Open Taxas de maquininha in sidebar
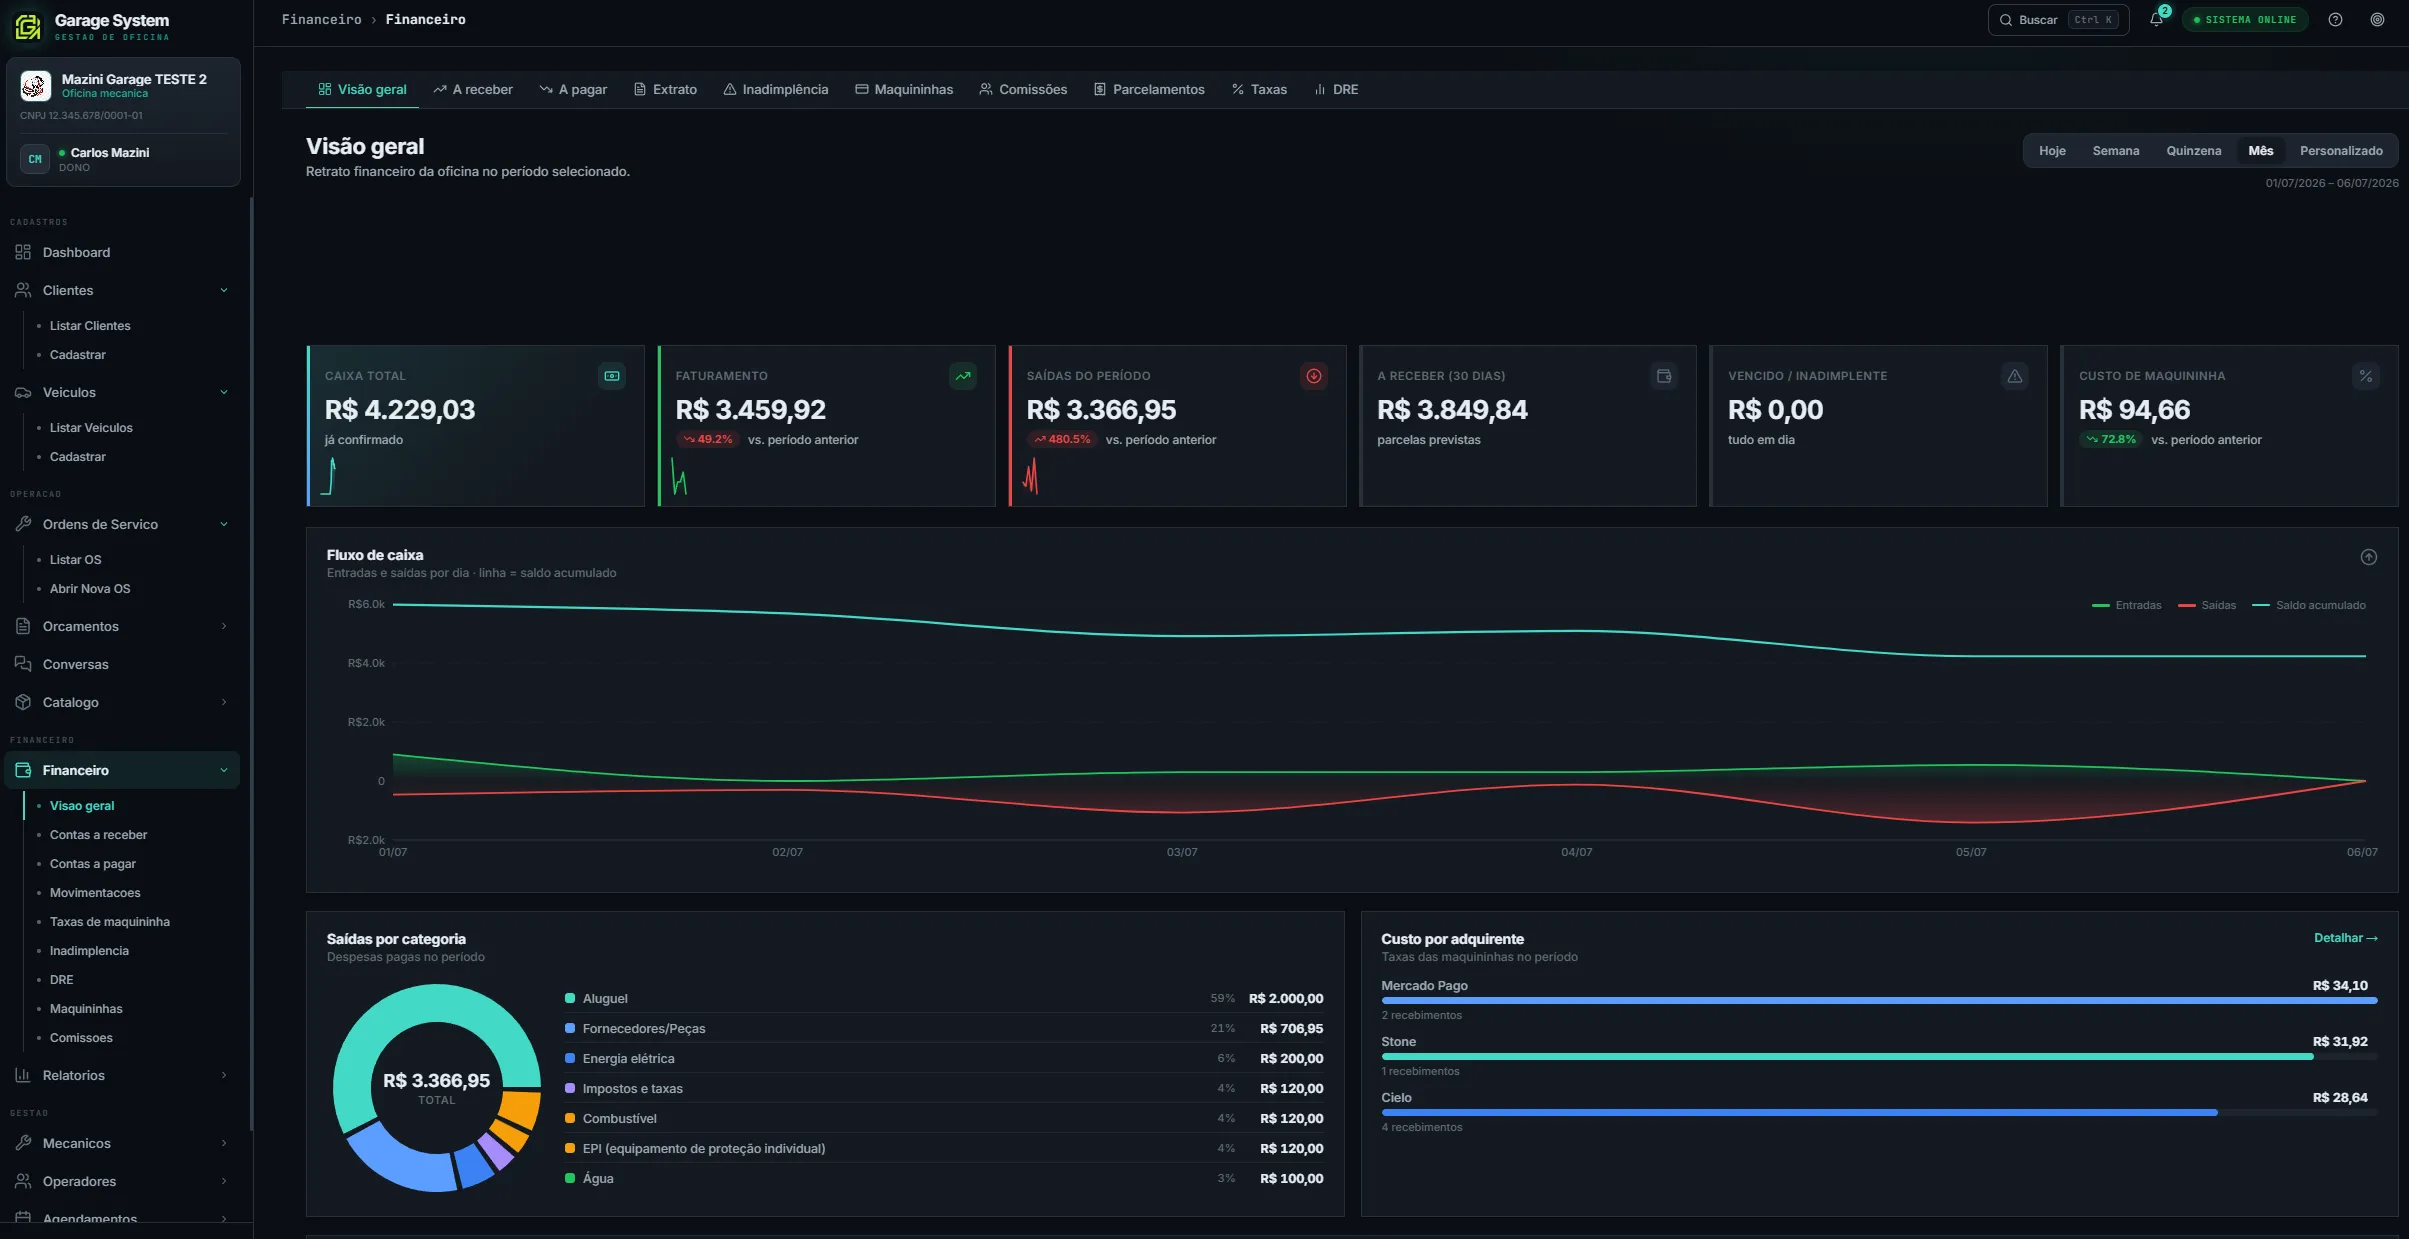This screenshot has height=1239, width=2409. pos(110,922)
